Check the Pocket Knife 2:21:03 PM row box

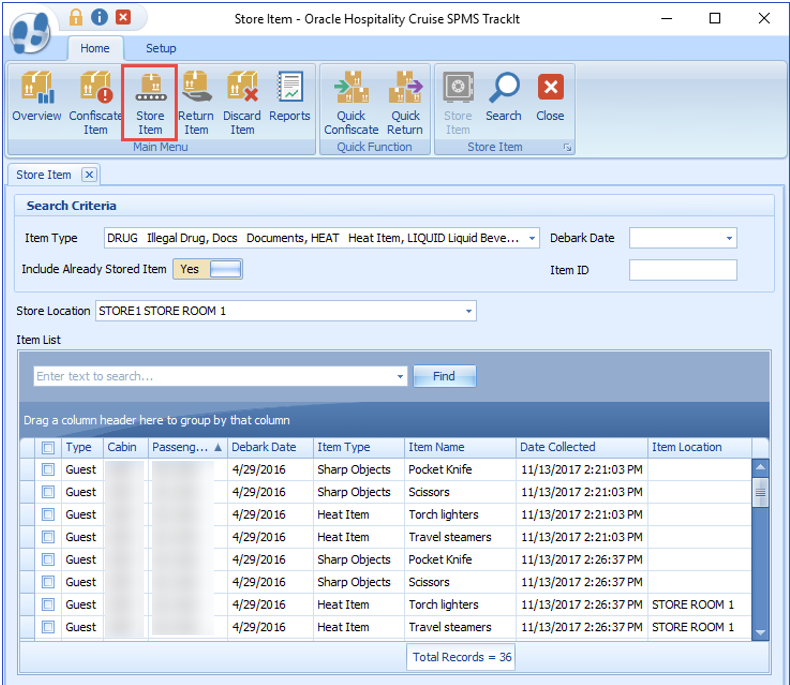coord(48,470)
